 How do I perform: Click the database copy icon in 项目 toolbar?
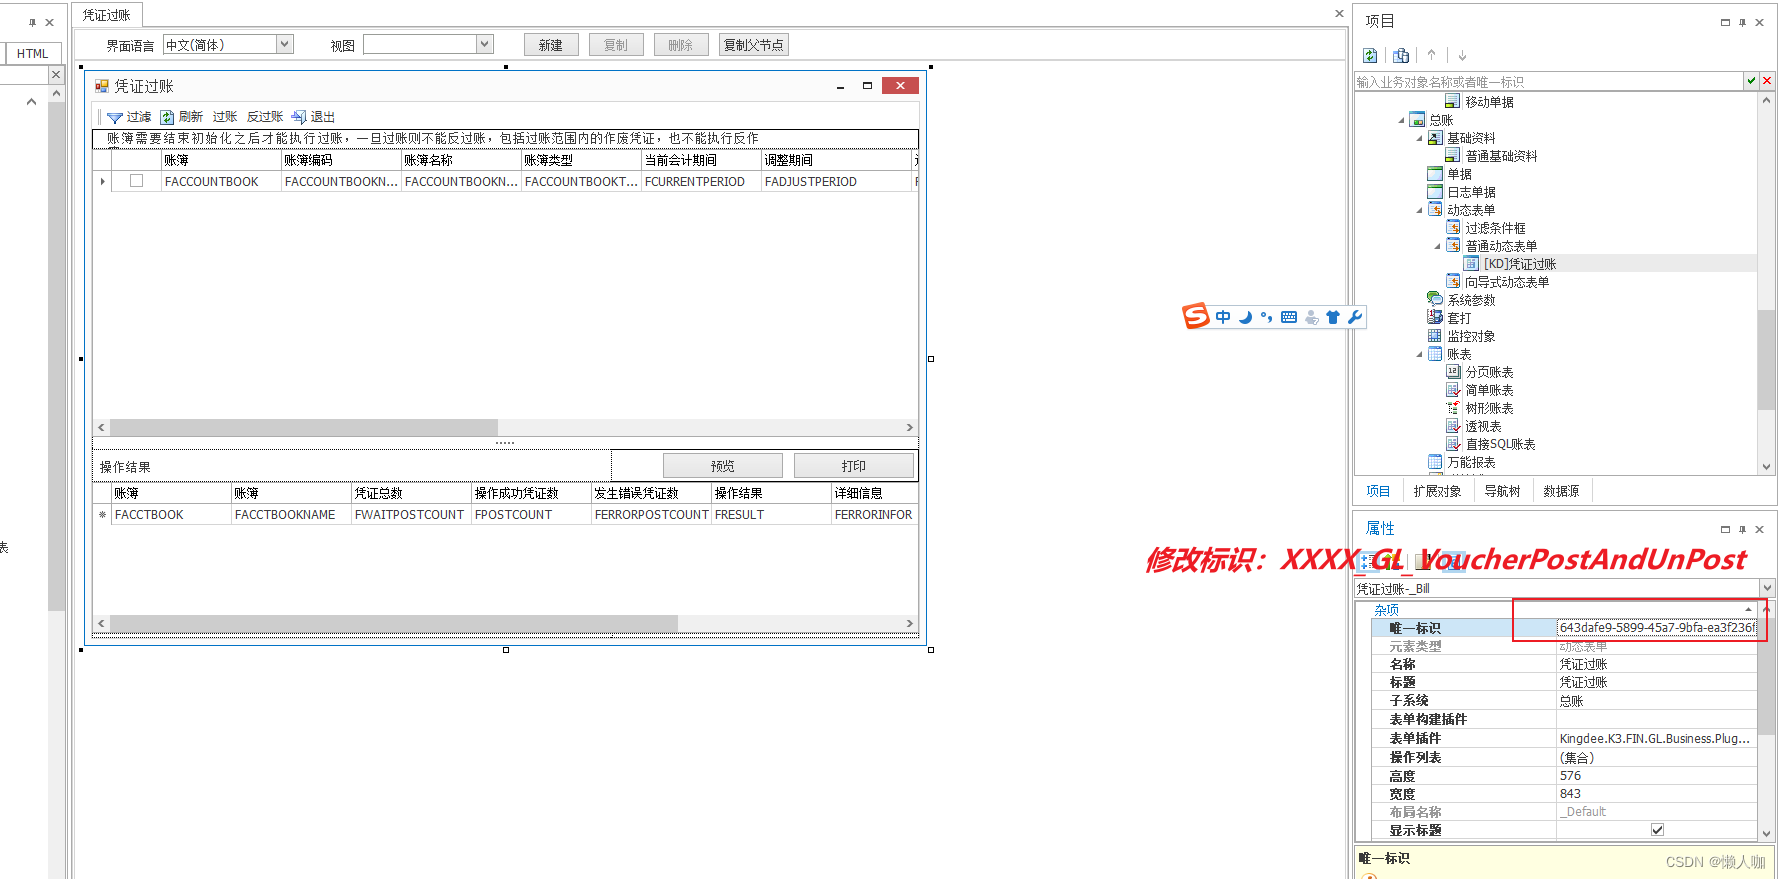coord(1401,55)
